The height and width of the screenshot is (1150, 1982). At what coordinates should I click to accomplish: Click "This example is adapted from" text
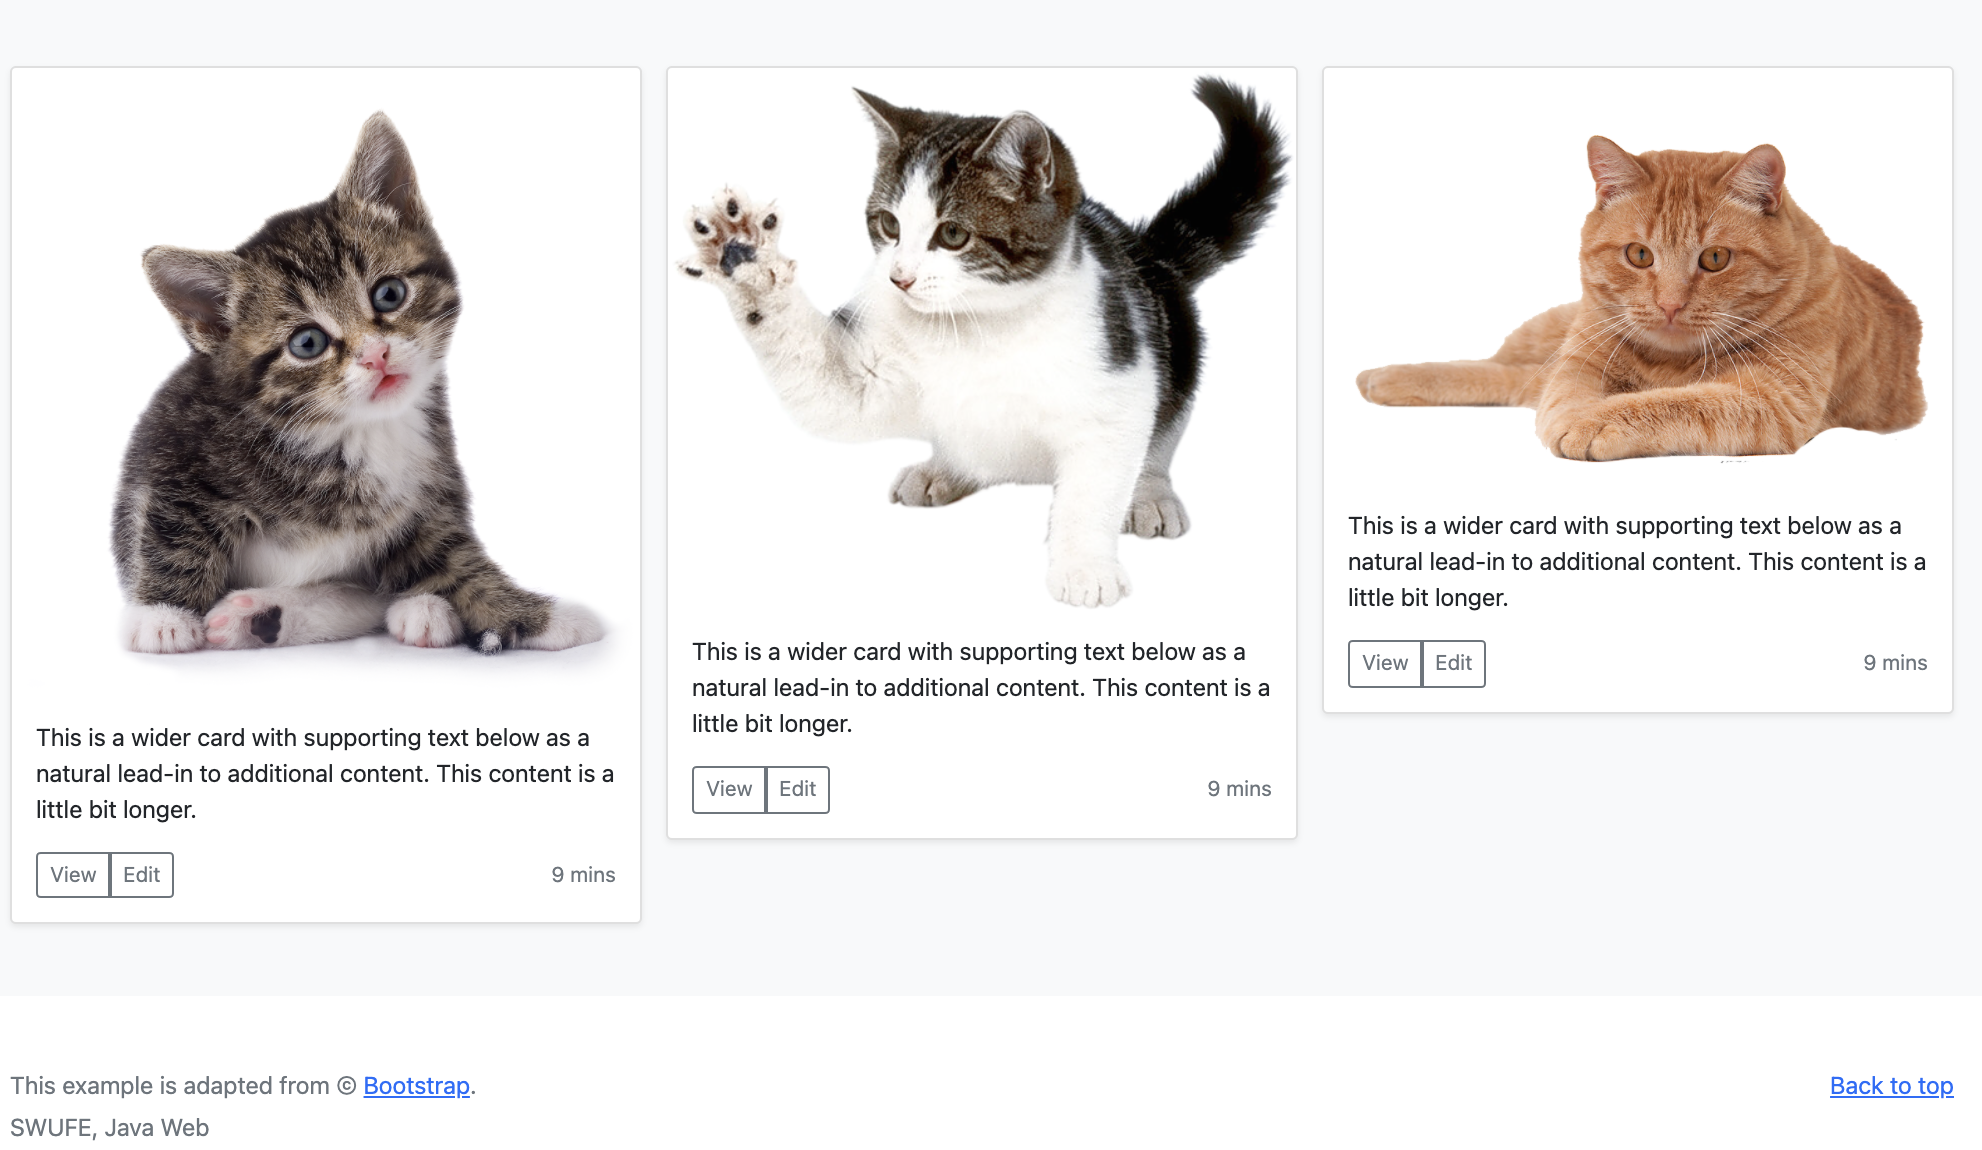[170, 1086]
